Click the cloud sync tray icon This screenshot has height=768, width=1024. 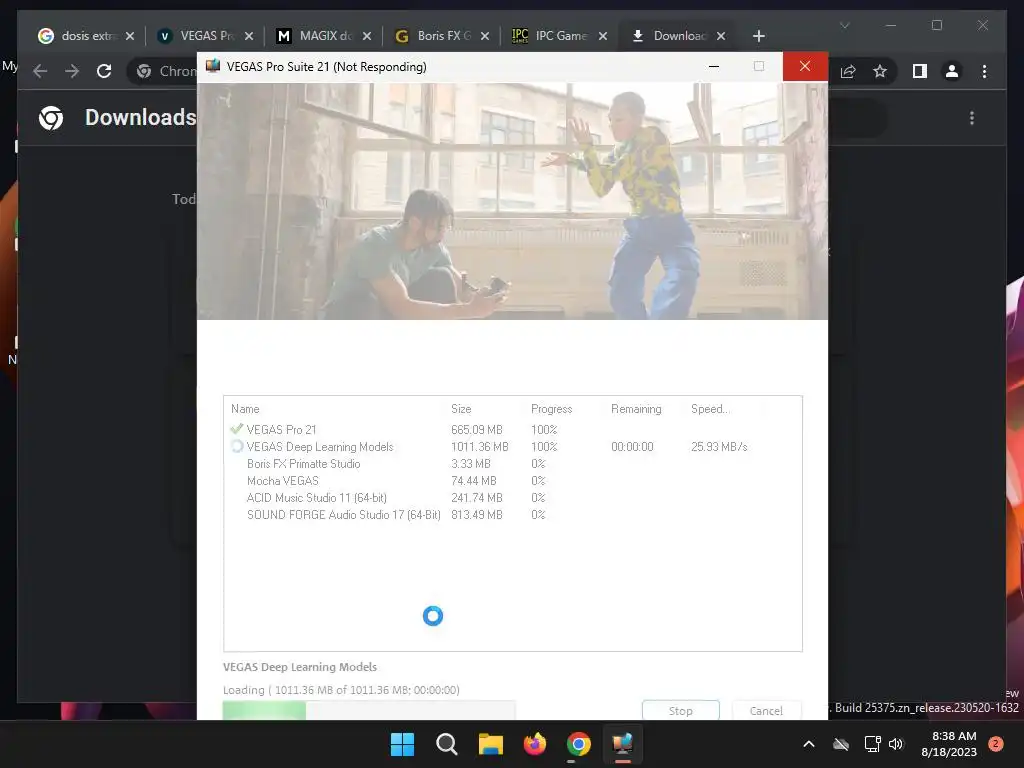[x=841, y=744]
